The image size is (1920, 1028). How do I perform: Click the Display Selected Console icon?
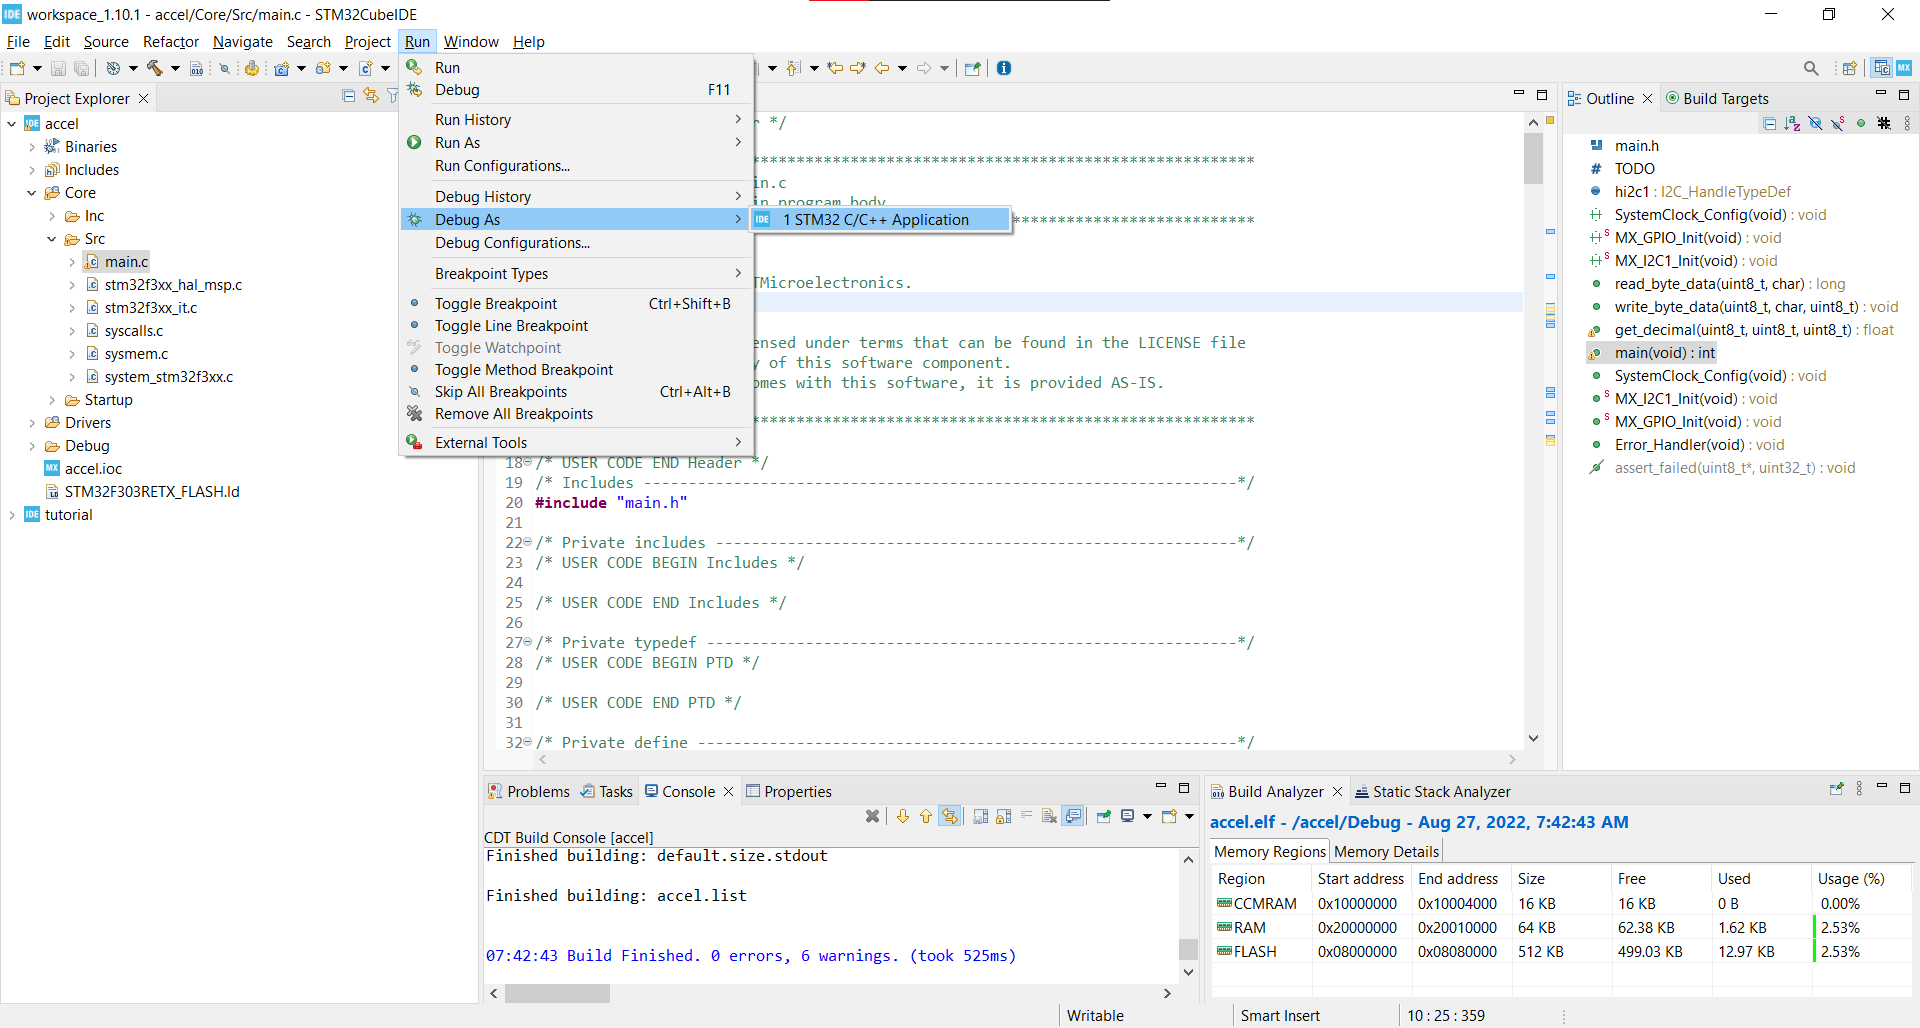pos(1128,816)
